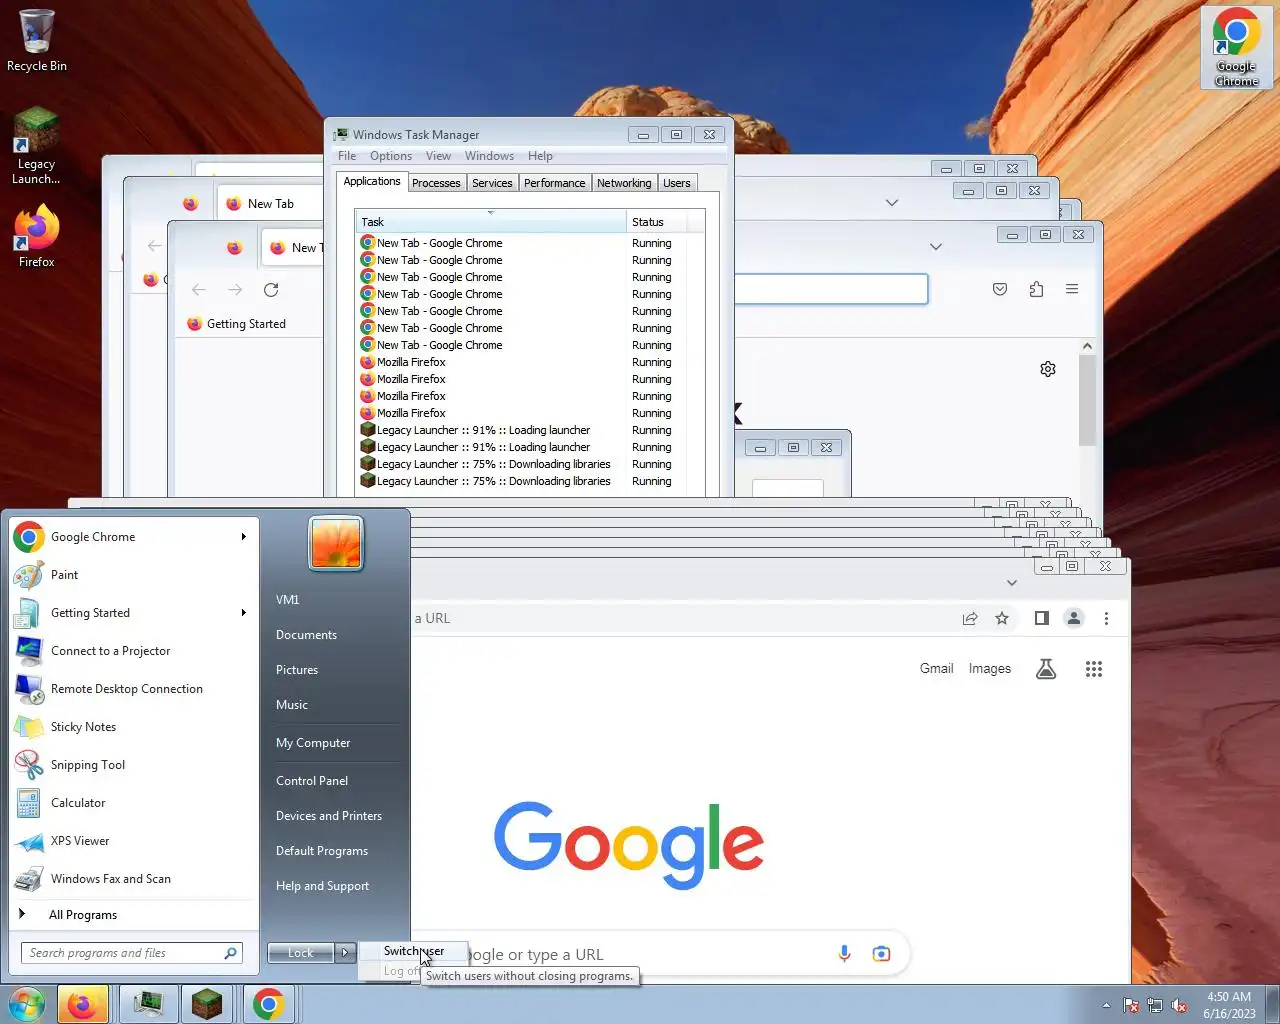Screen dimensions: 1280x1024
Task: Click Firefox extensions puzzle icon
Action: (x=1036, y=289)
